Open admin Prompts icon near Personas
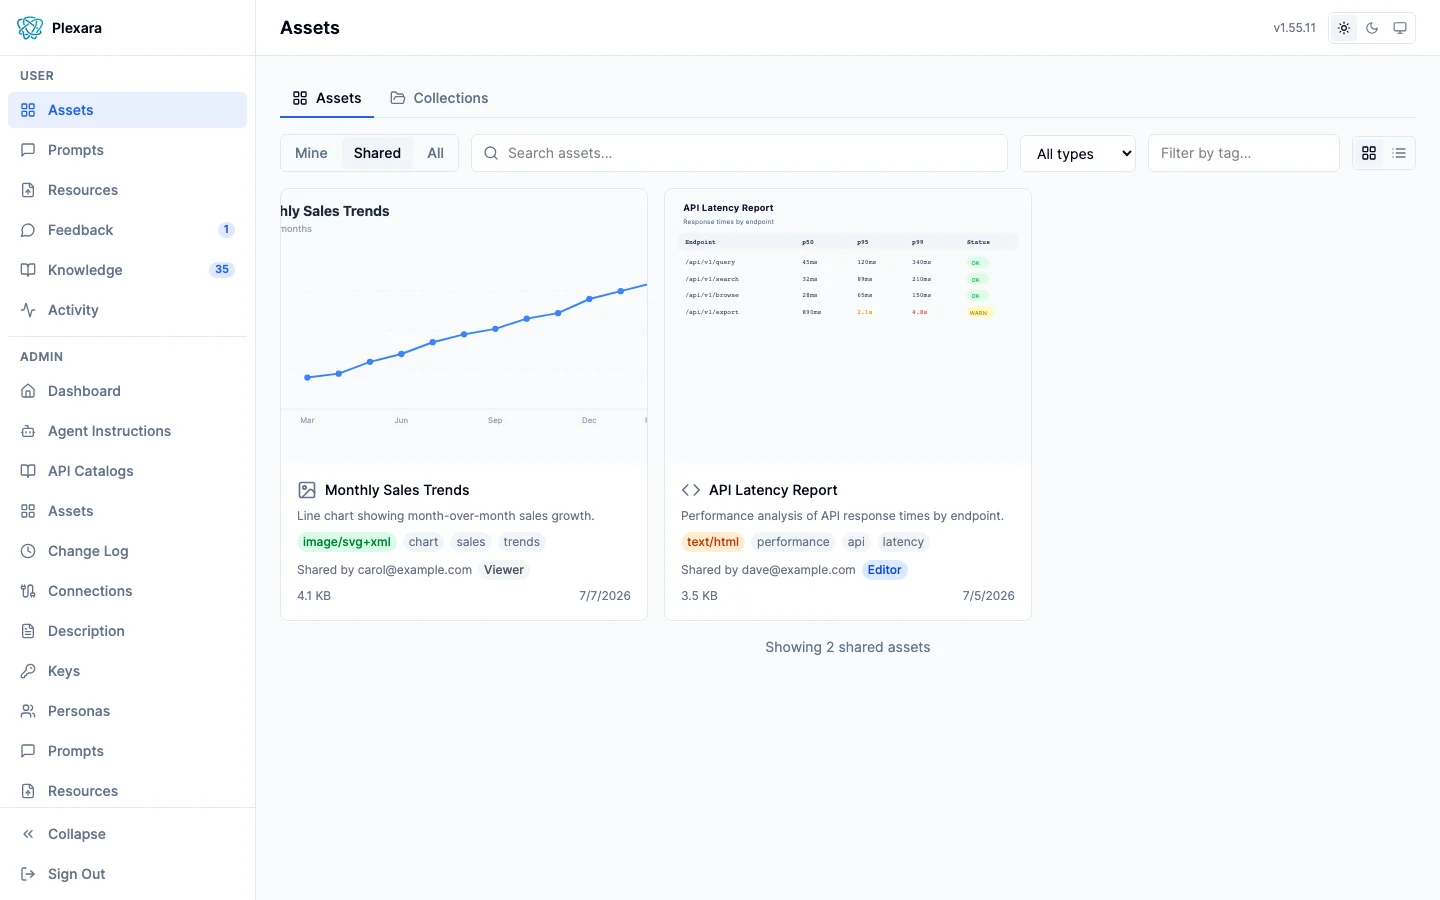The height and width of the screenshot is (900, 1440). click(x=28, y=751)
